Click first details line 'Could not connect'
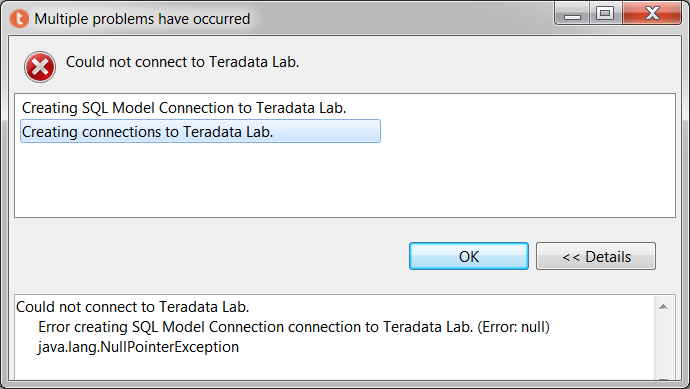The width and height of the screenshot is (690, 389). point(132,307)
